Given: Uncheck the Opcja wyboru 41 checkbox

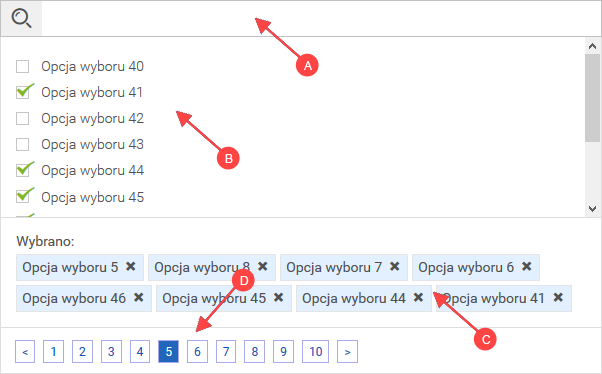Looking at the screenshot, I should coord(22,93).
